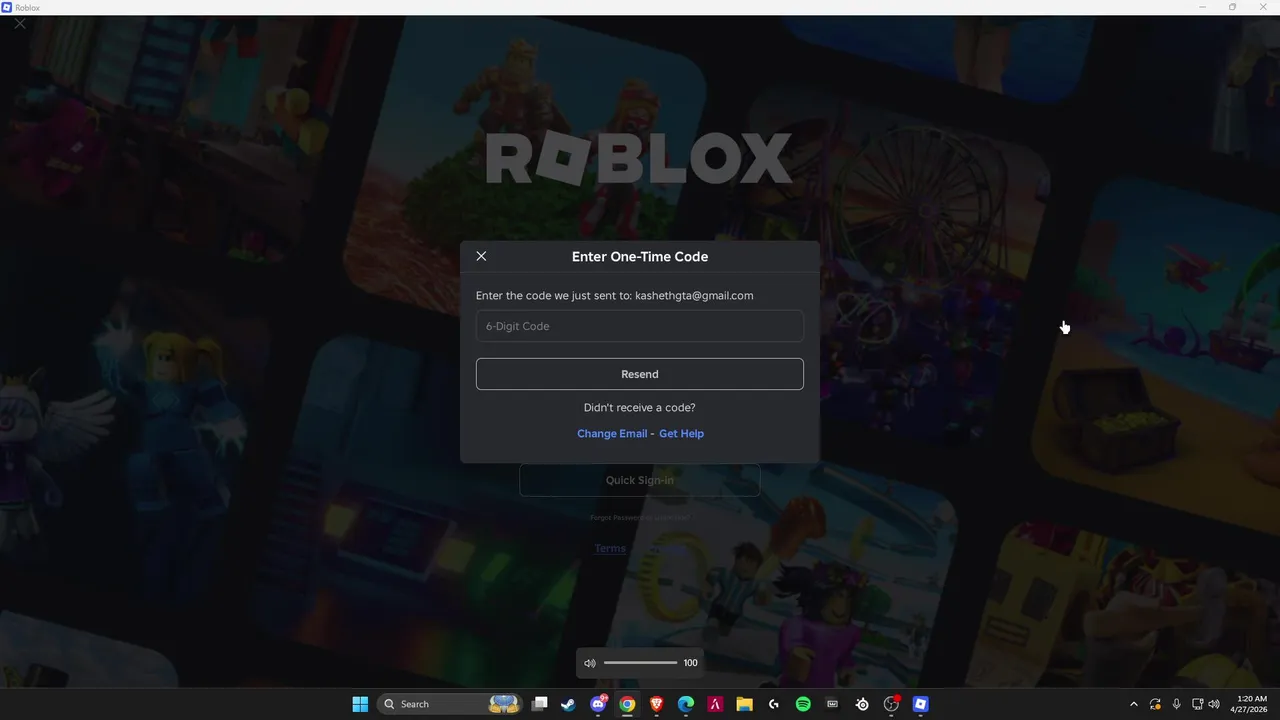Open Logitech G HUB from taskbar

(774, 704)
